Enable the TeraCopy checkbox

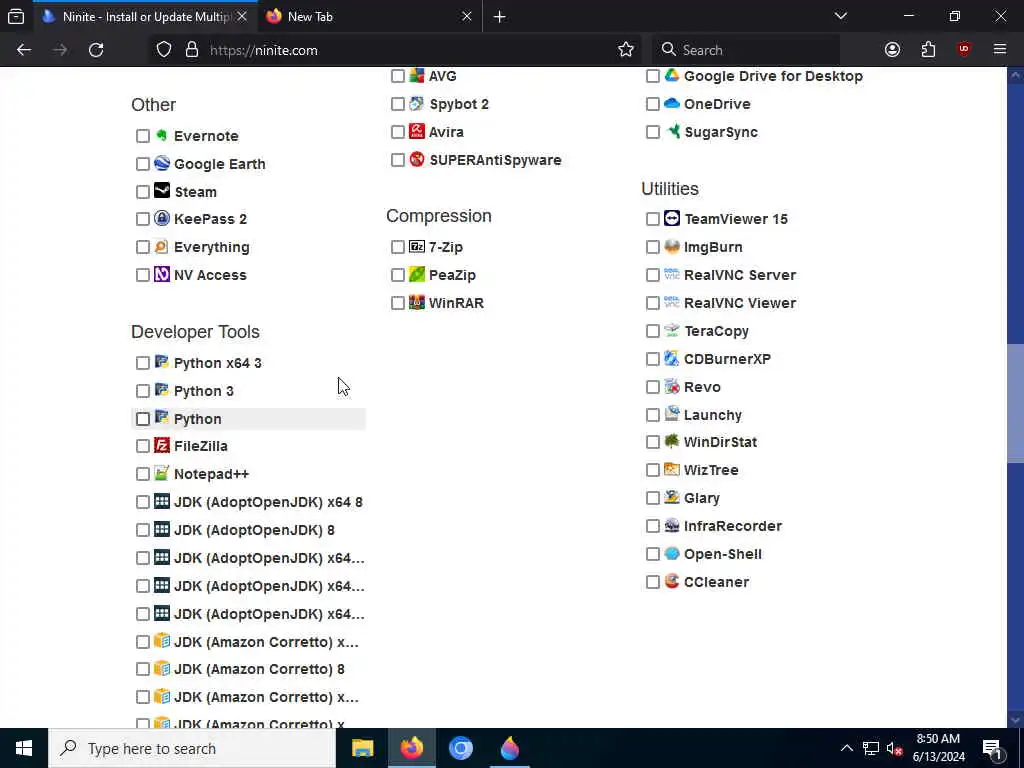pos(652,332)
